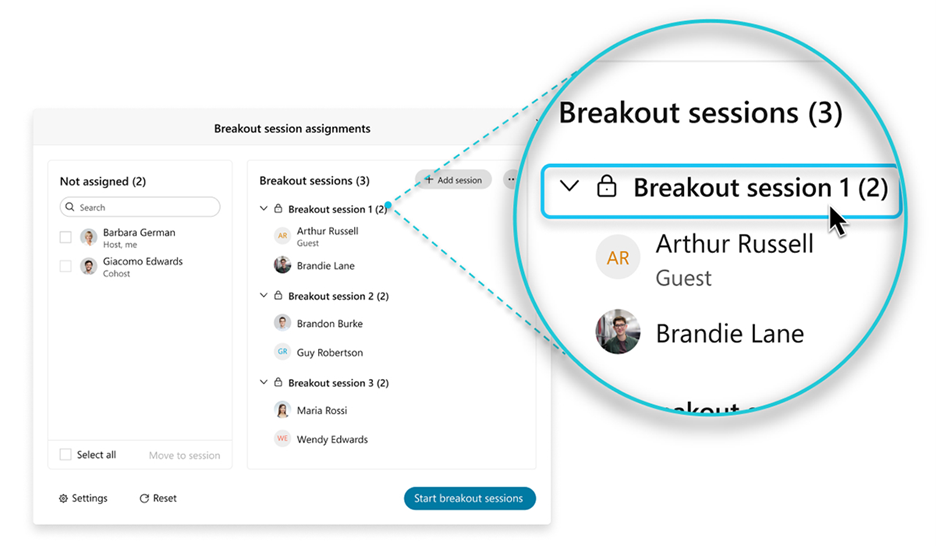Collapse the Breakout session 2 group
This screenshot has height=546, width=936.
point(264,296)
